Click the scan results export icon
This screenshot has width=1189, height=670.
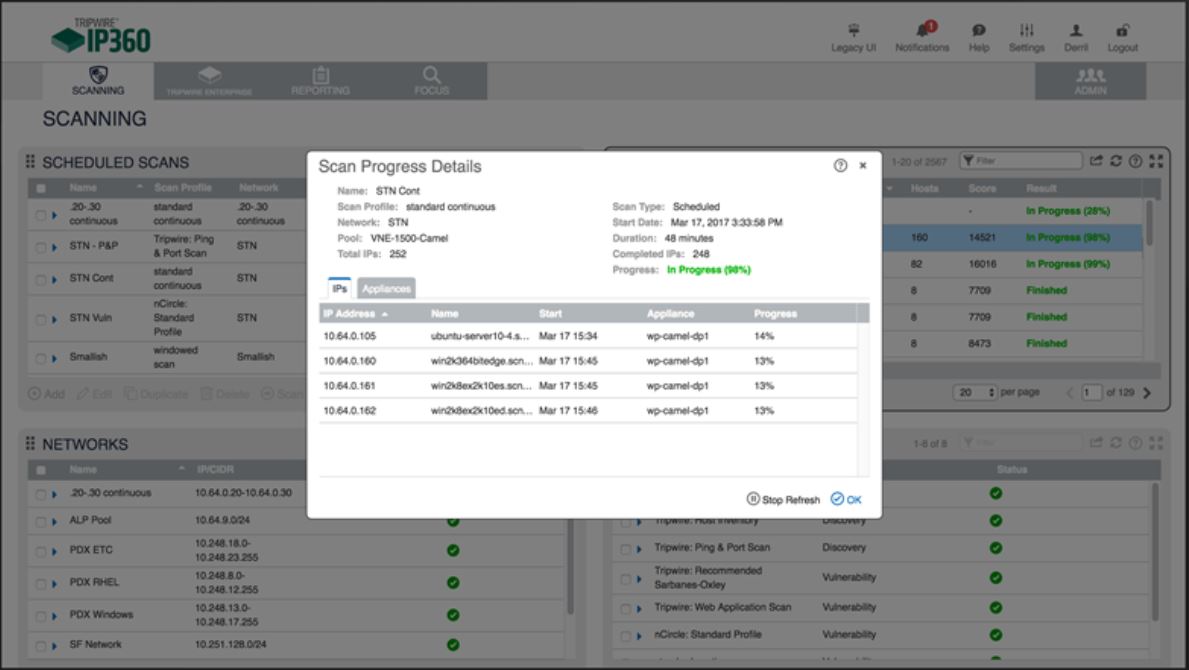[x=1096, y=161]
